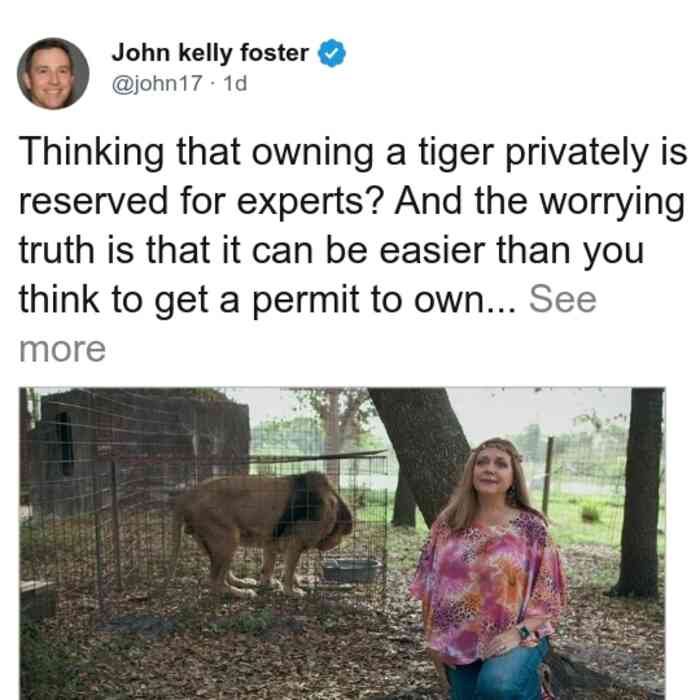Click the blue verified checkmark badge
Image resolution: width=700 pixels, height=700 pixels.
tap(332, 53)
